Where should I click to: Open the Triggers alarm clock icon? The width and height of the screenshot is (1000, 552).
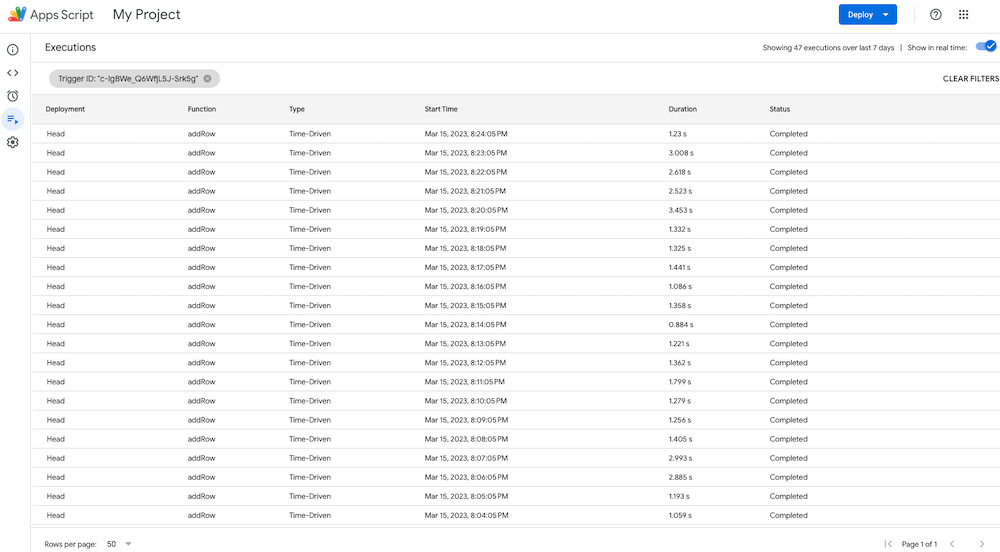pos(13,96)
